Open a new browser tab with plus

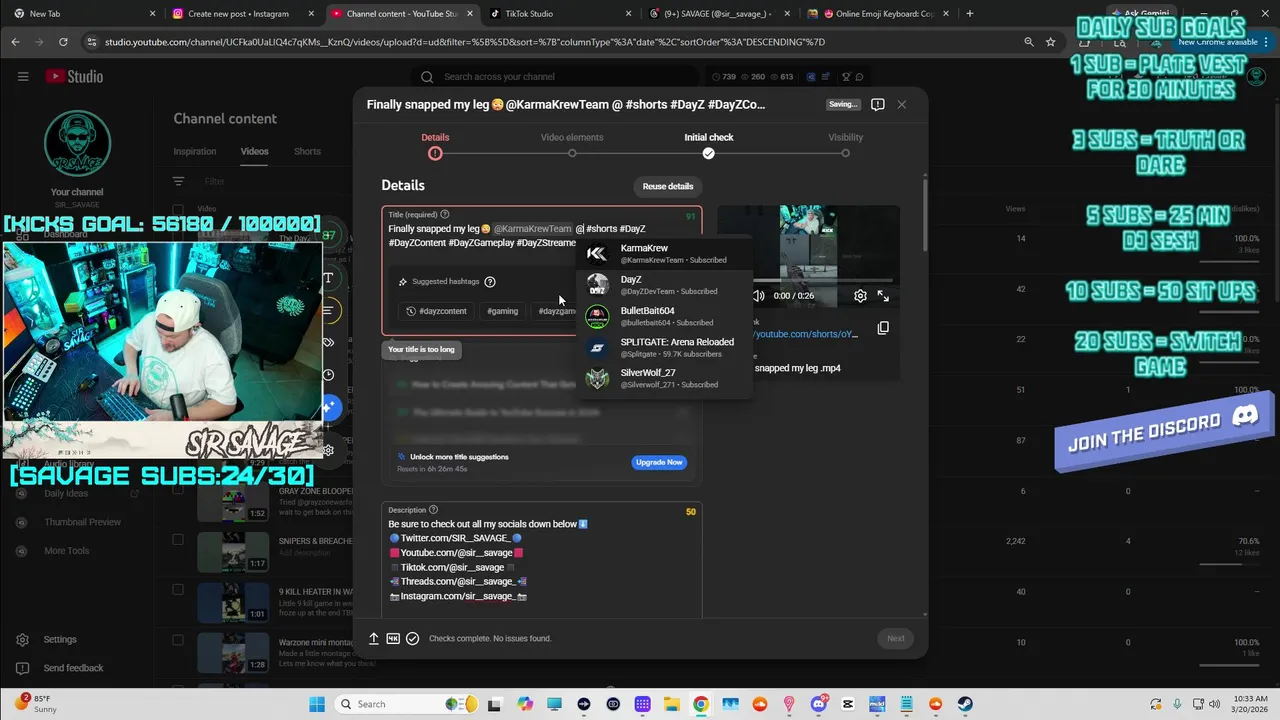(969, 14)
